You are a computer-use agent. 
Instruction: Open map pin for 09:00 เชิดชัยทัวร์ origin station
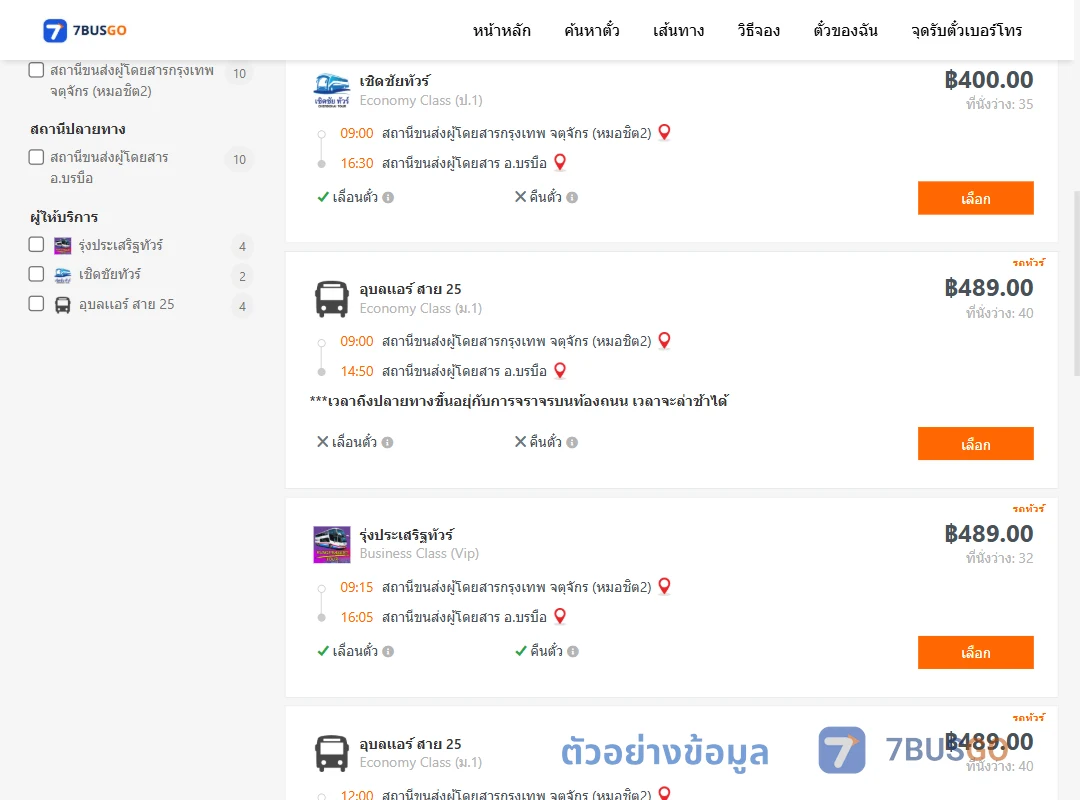tap(665, 132)
